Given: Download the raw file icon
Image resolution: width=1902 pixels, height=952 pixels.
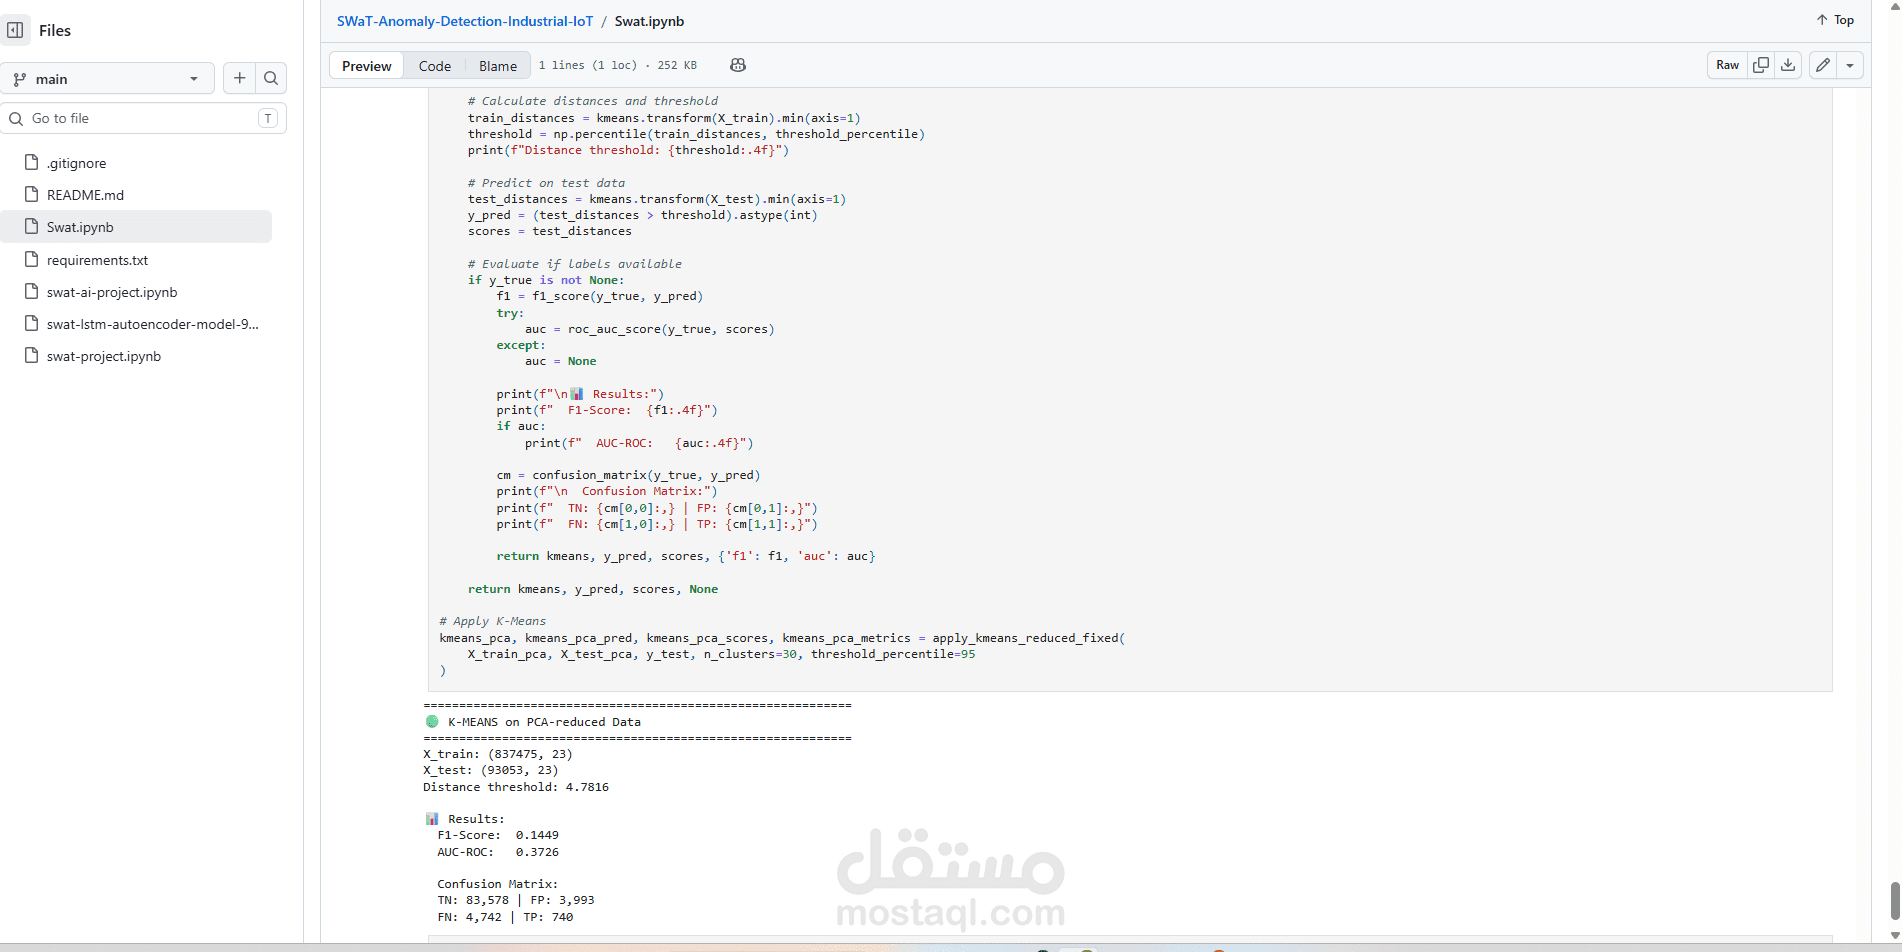Looking at the screenshot, I should [1788, 65].
